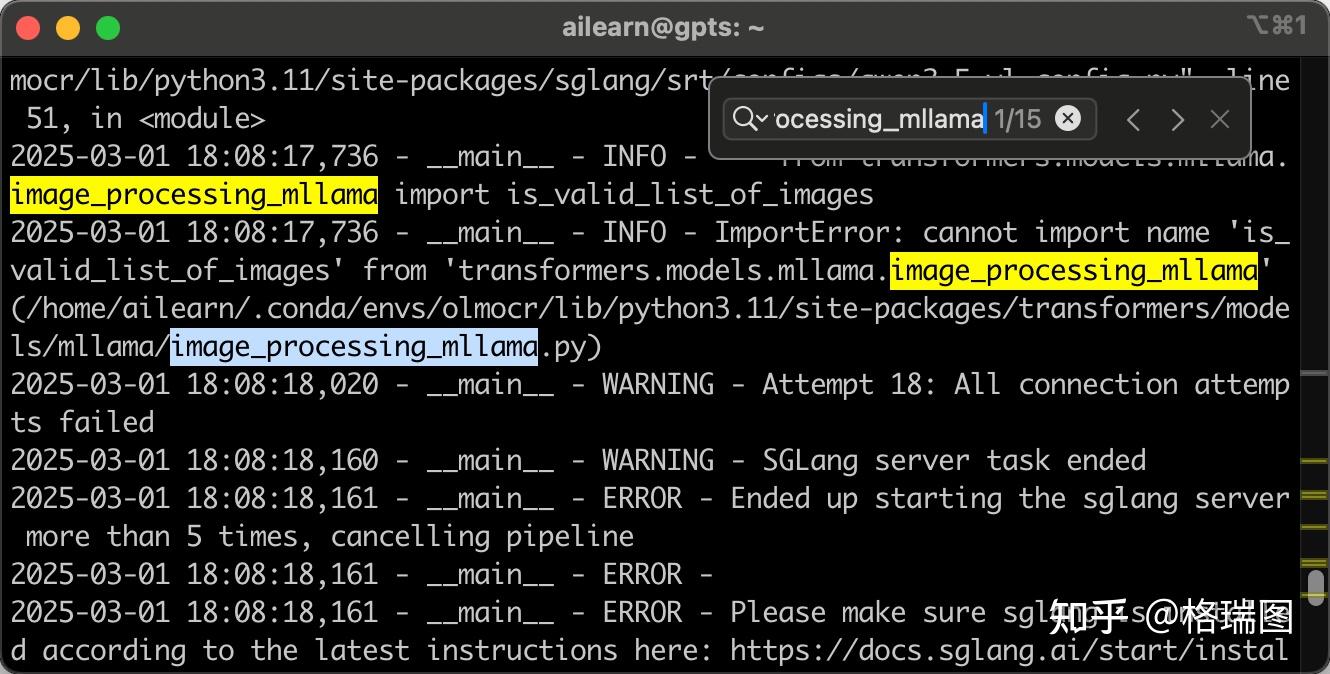Image resolution: width=1330 pixels, height=674 pixels.
Task: Click the ⌥⌘1 window shortcut indicator
Action: pyautogui.click(x=1276, y=26)
